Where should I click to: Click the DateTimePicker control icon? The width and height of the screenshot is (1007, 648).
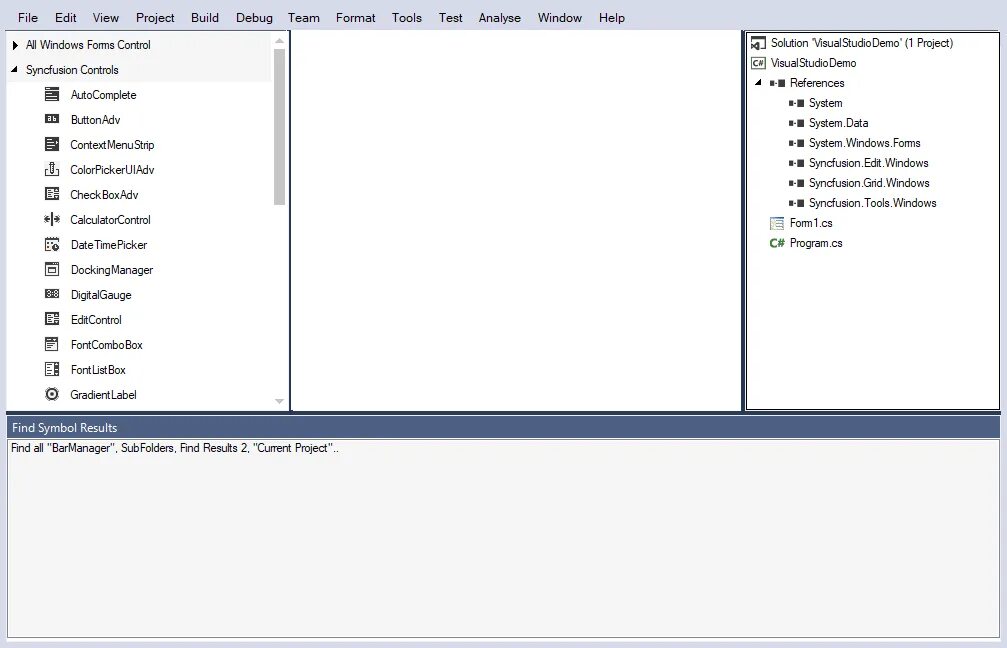click(52, 244)
